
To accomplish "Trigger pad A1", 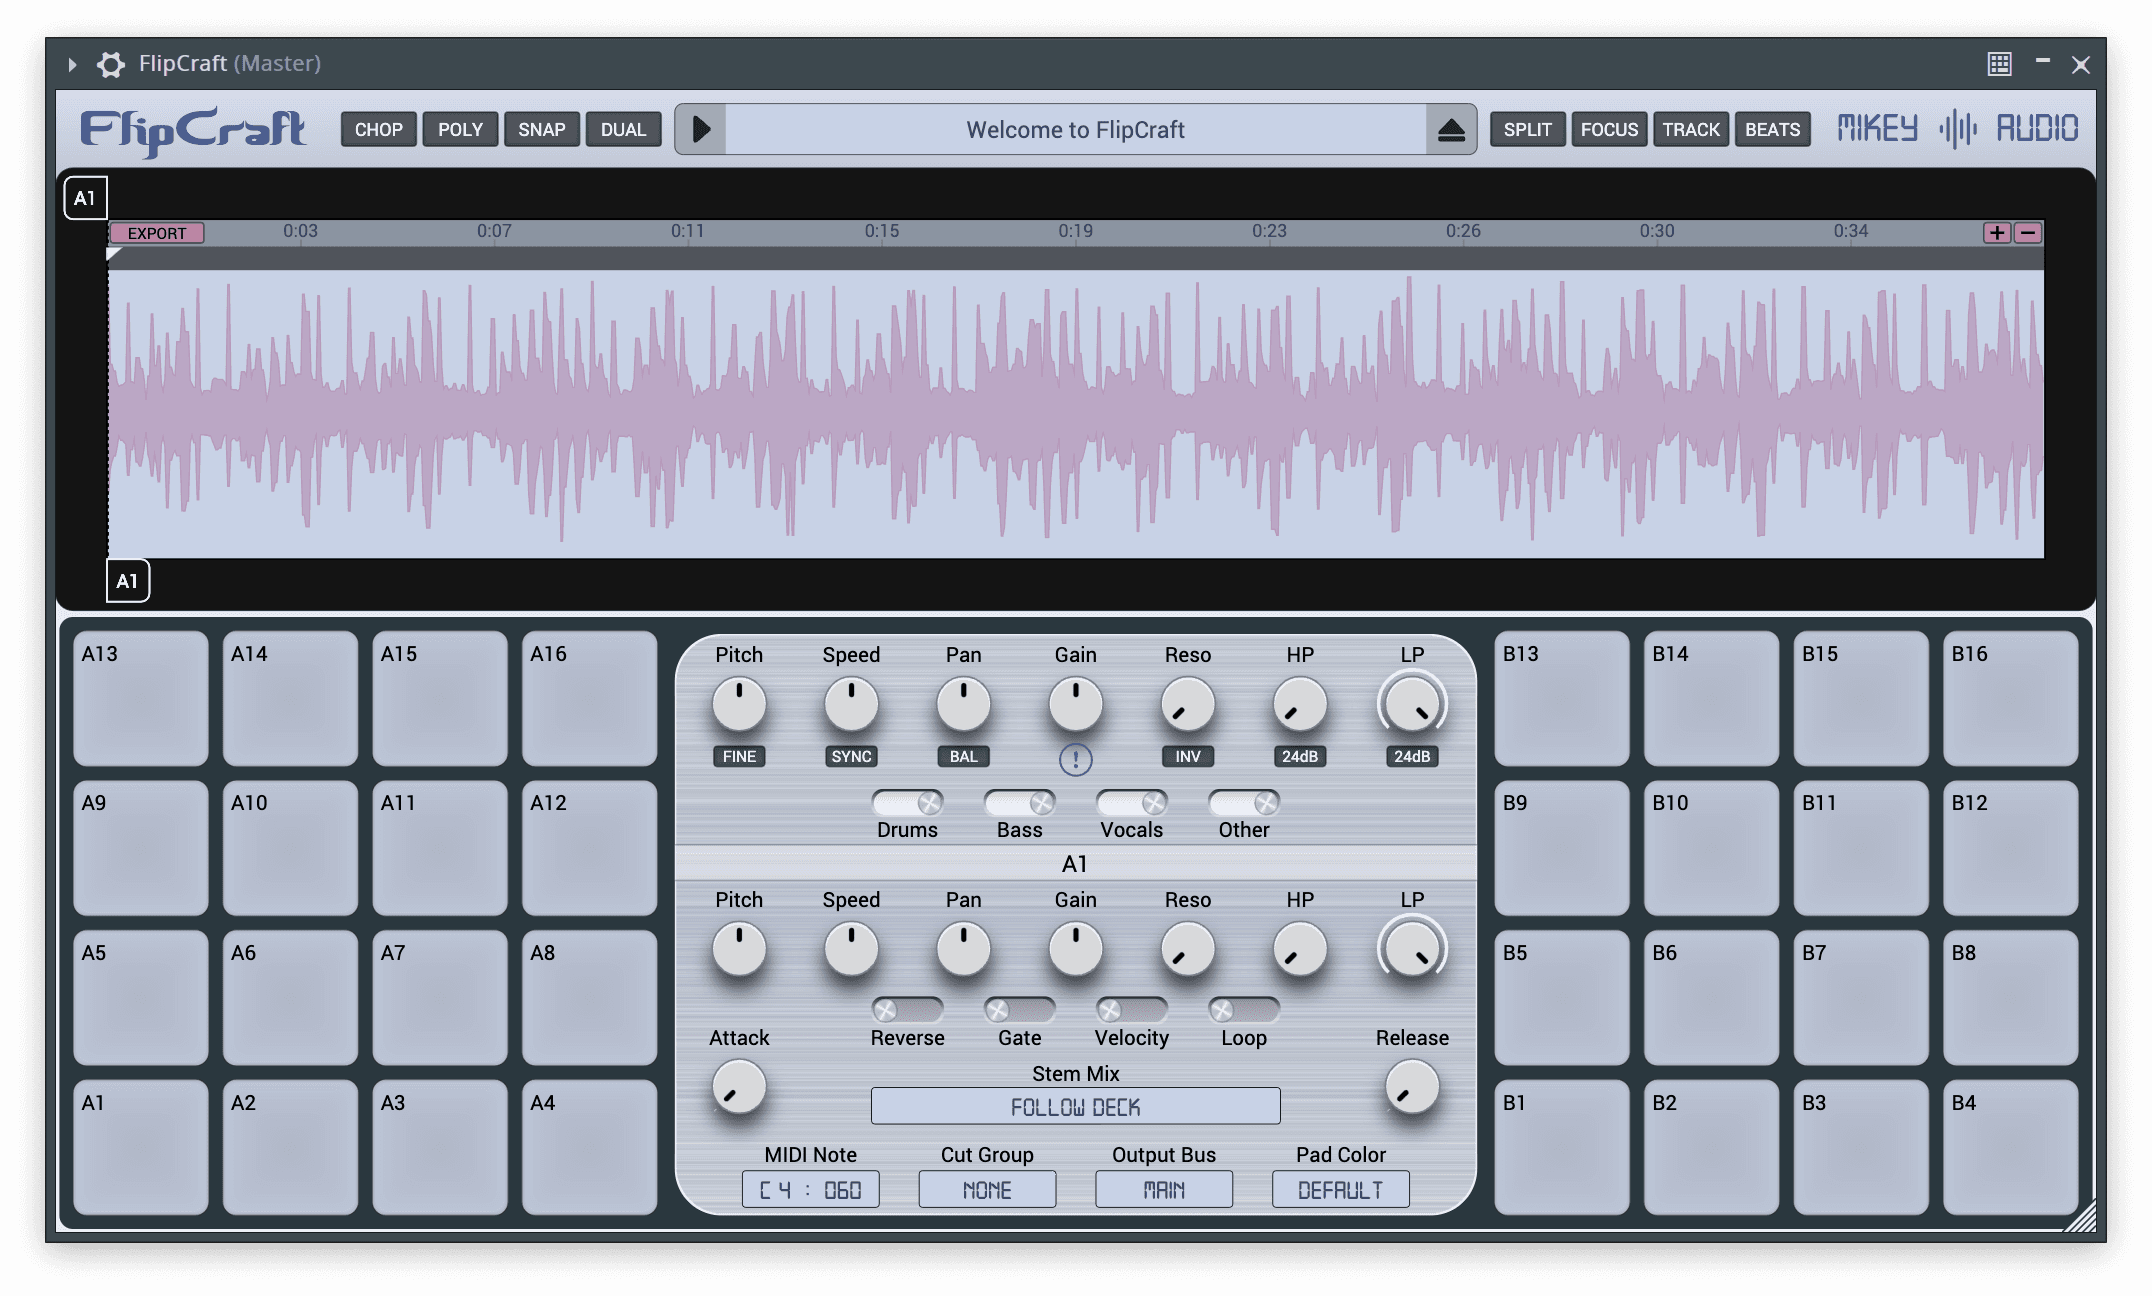I will pos(140,1147).
